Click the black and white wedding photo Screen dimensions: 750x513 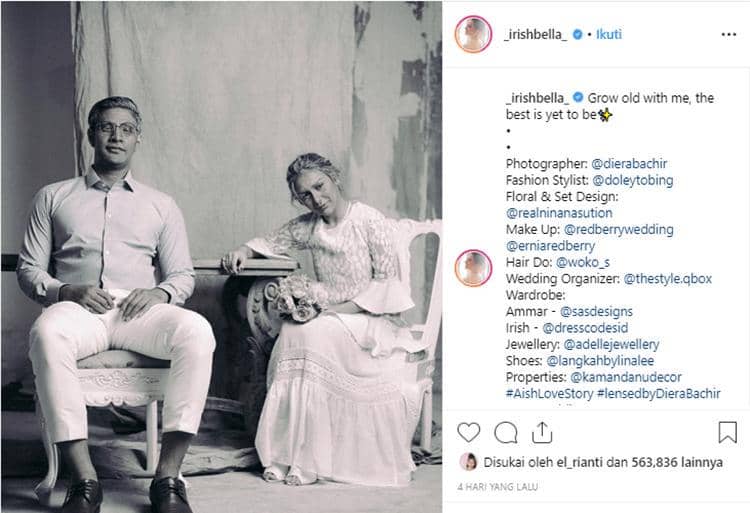(221, 257)
